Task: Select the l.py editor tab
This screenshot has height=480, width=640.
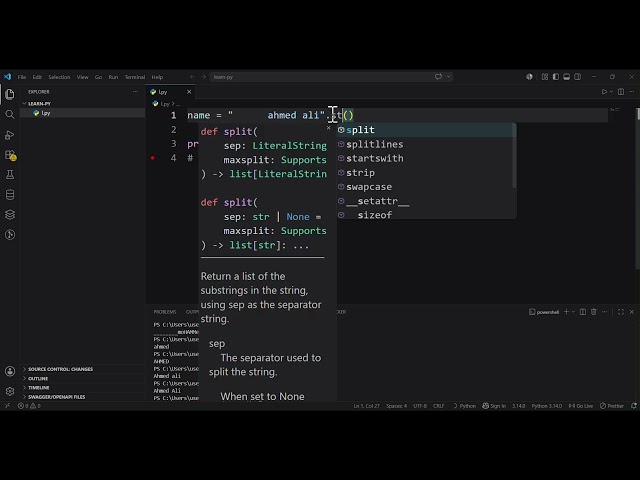Action: [x=171, y=92]
